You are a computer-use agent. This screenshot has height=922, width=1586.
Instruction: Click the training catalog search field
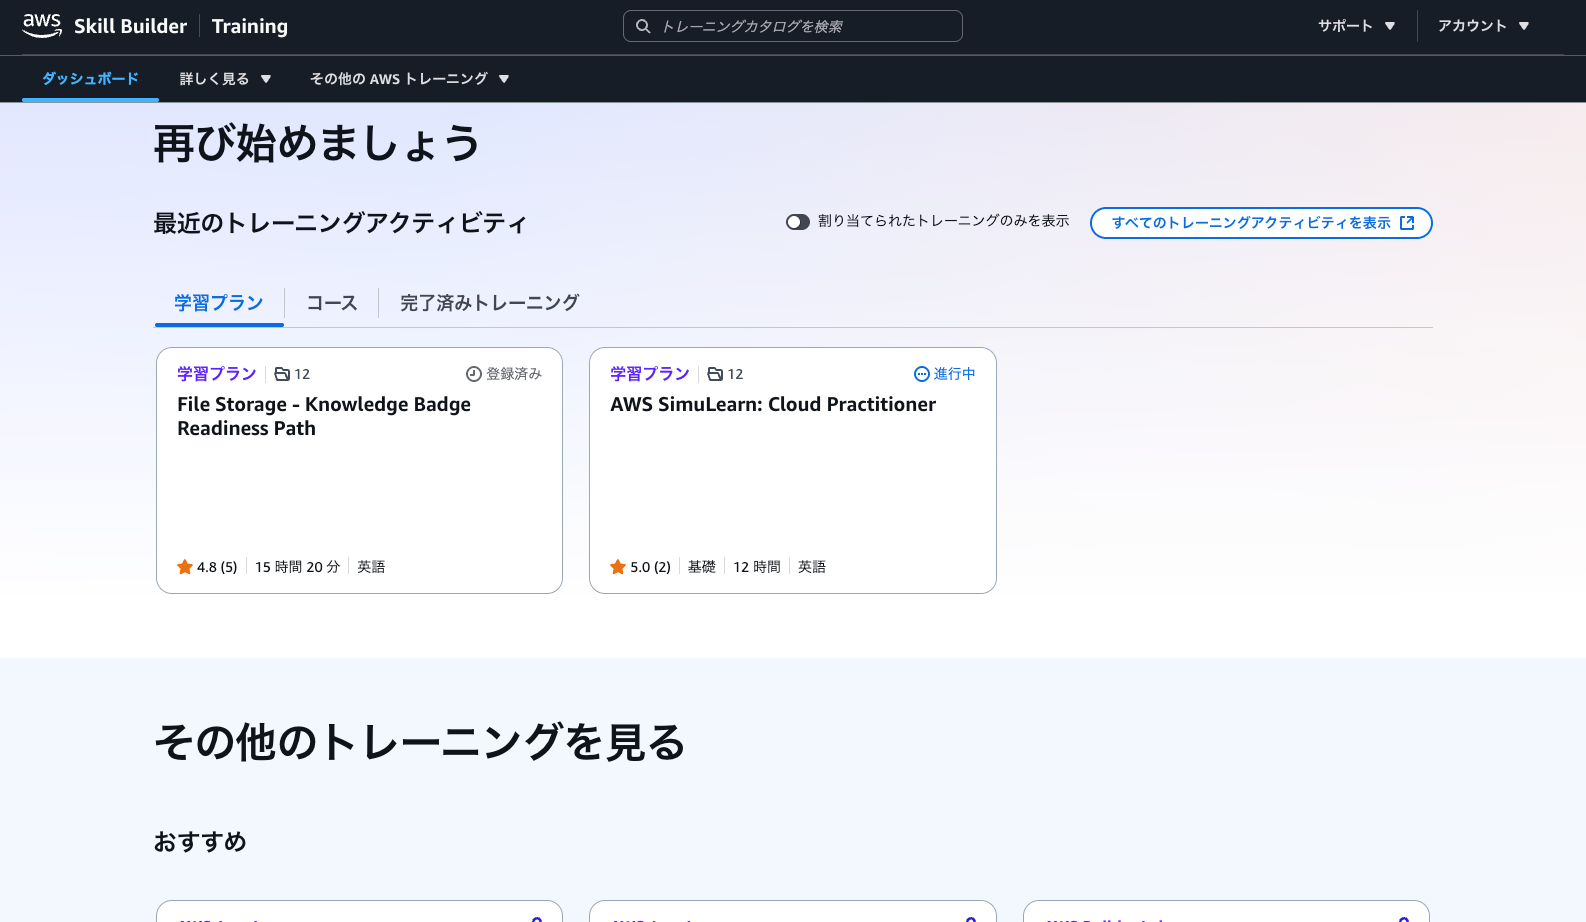(x=793, y=26)
